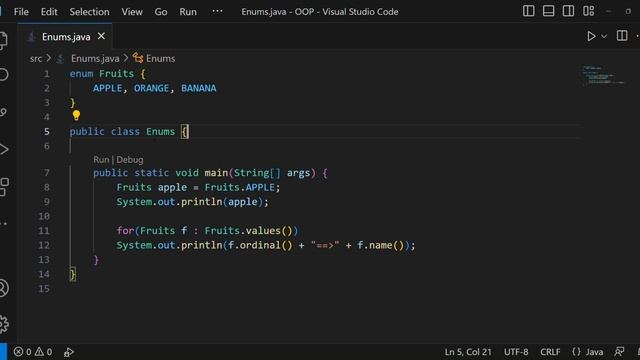Open the Explorer view in activity bar
640x360 pixels.
click(x=3, y=40)
